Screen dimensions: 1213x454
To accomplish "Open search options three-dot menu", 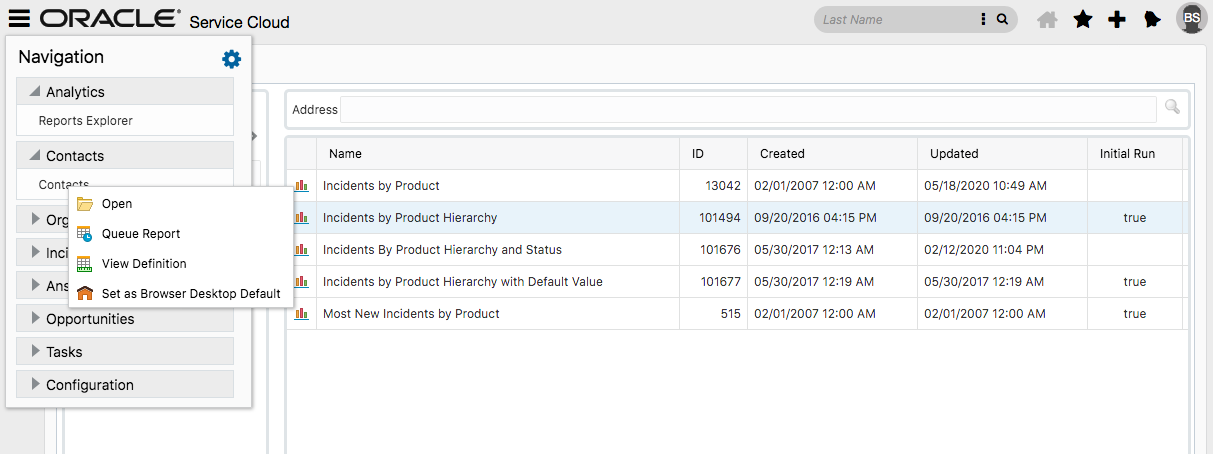I will pyautogui.click(x=983, y=19).
